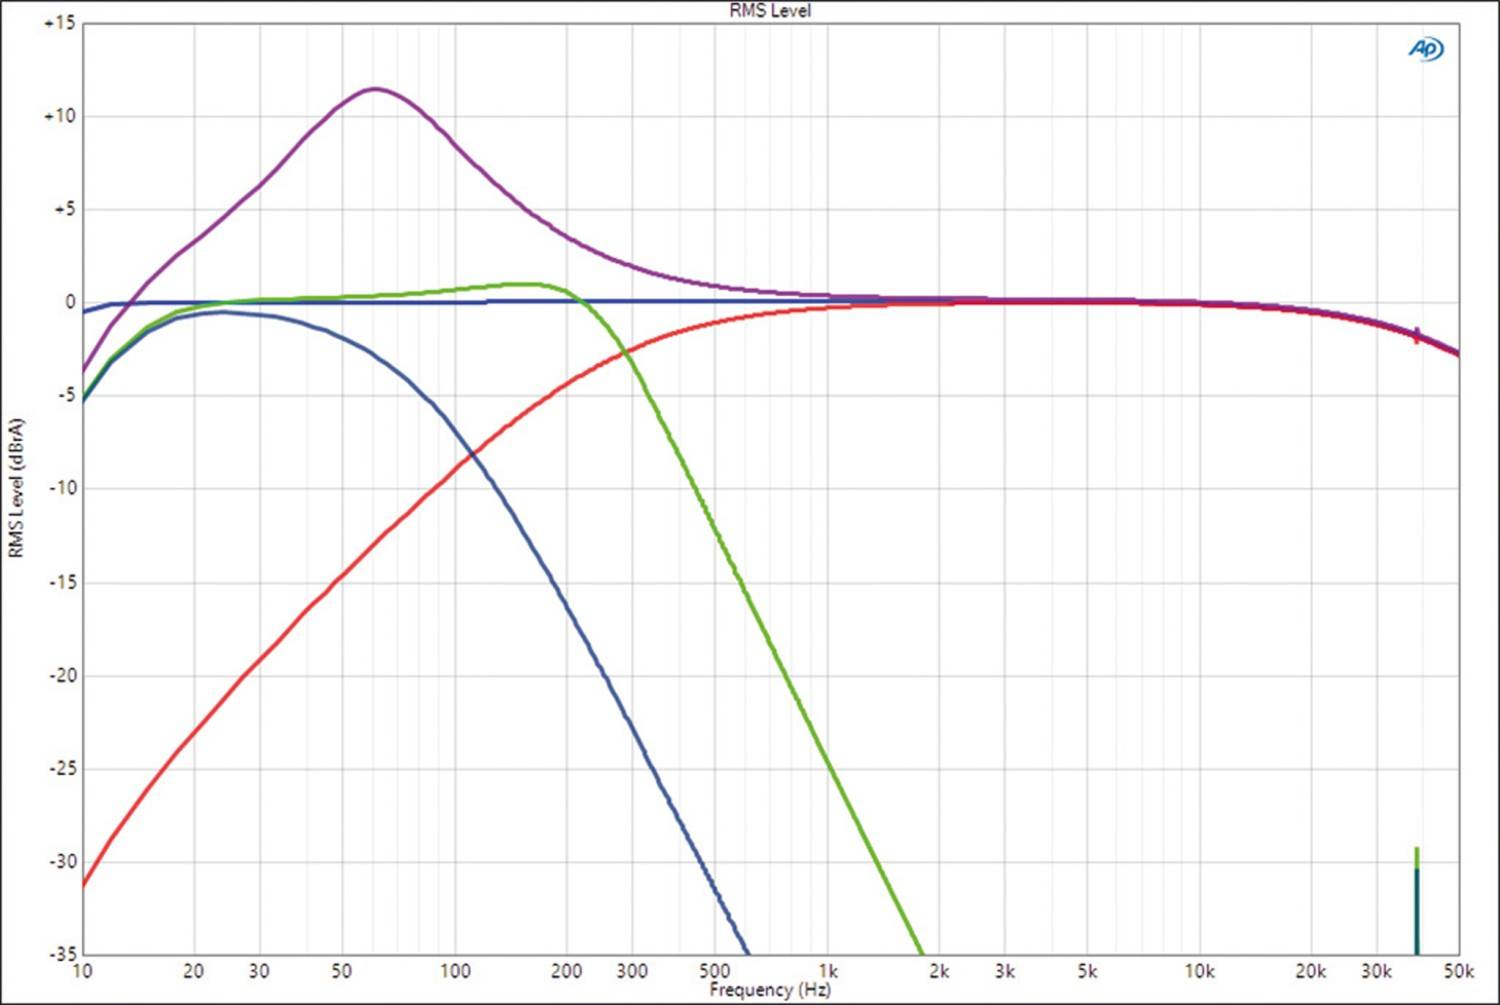Click the +10 y-axis value
Screen dimensions: 1500x1005
tap(59, 116)
